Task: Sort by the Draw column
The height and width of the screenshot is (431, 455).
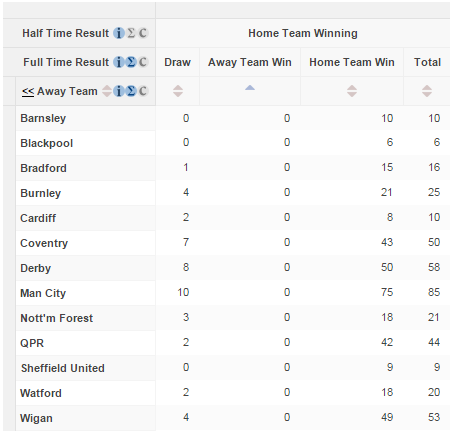Action: tap(178, 91)
